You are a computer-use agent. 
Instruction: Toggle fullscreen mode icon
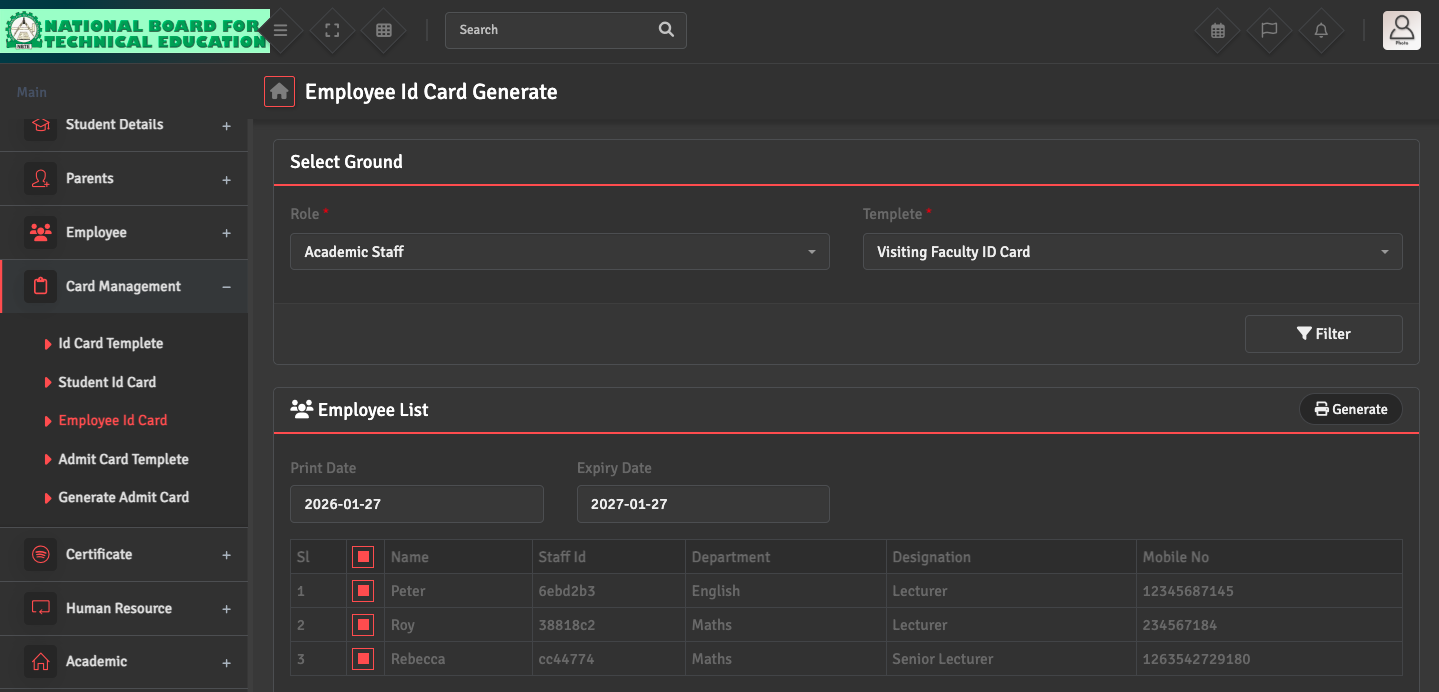point(333,30)
